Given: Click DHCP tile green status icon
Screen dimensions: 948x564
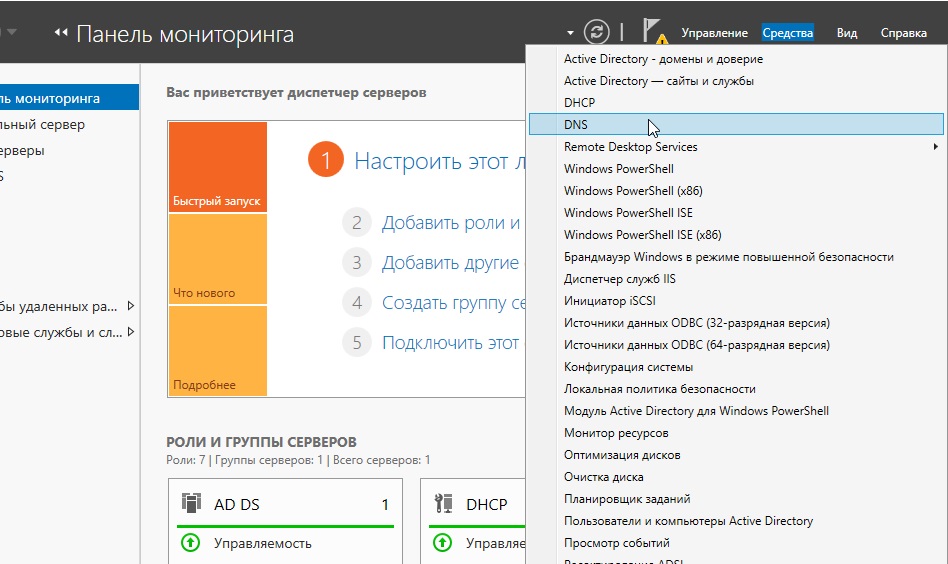Looking at the screenshot, I should (x=443, y=543).
